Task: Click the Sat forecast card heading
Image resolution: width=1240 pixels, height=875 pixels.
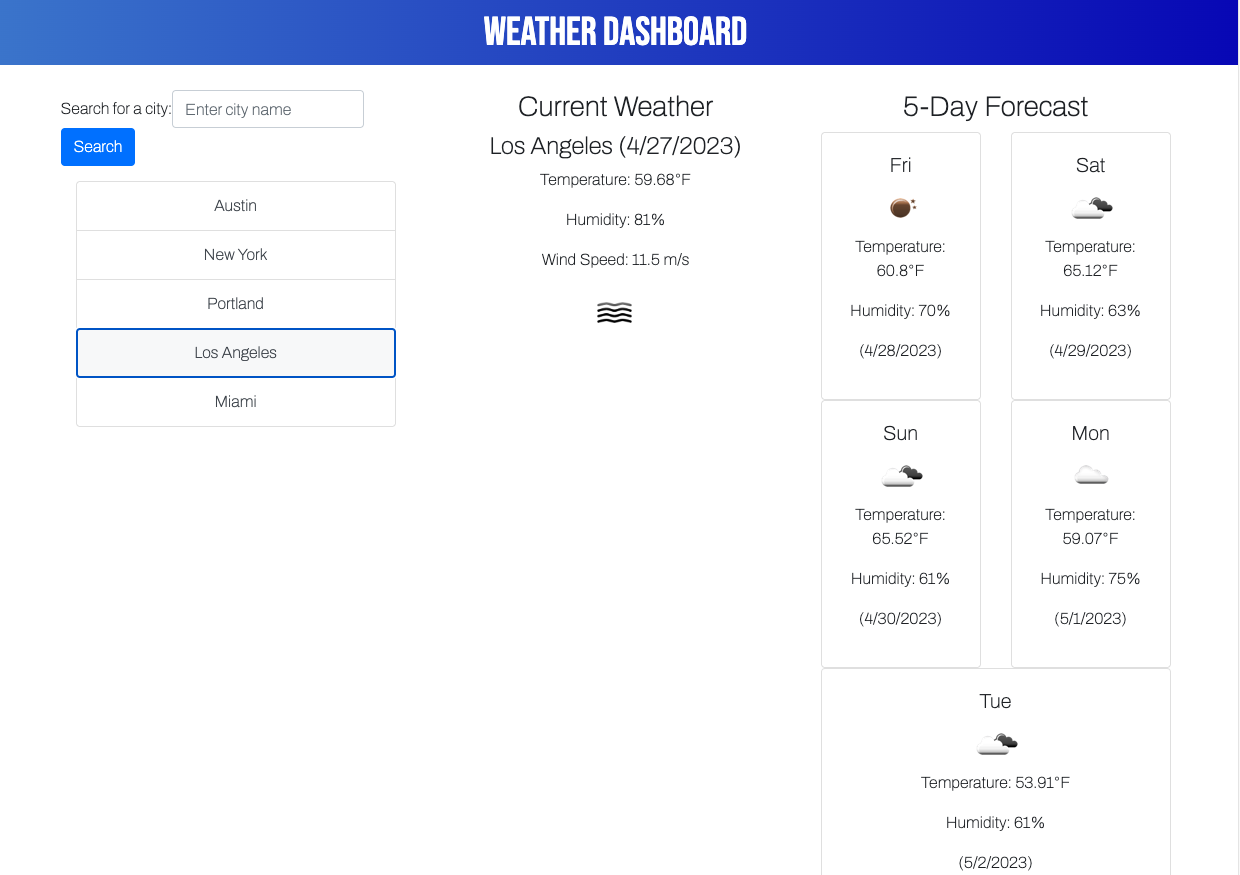Action: [1090, 165]
